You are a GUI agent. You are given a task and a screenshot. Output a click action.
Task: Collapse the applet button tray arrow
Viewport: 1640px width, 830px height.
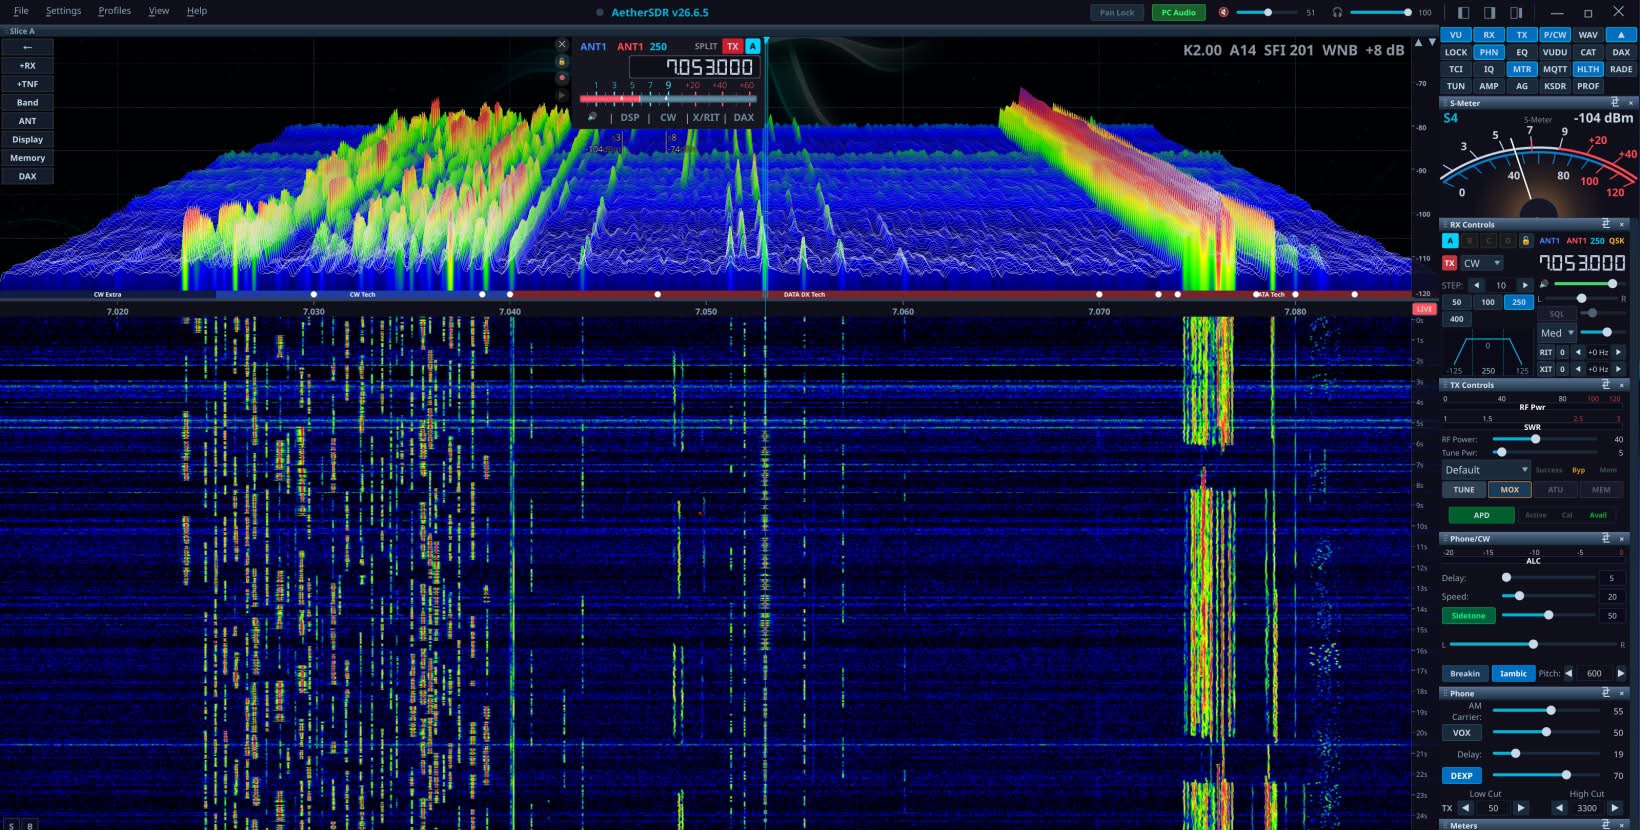click(x=1621, y=35)
